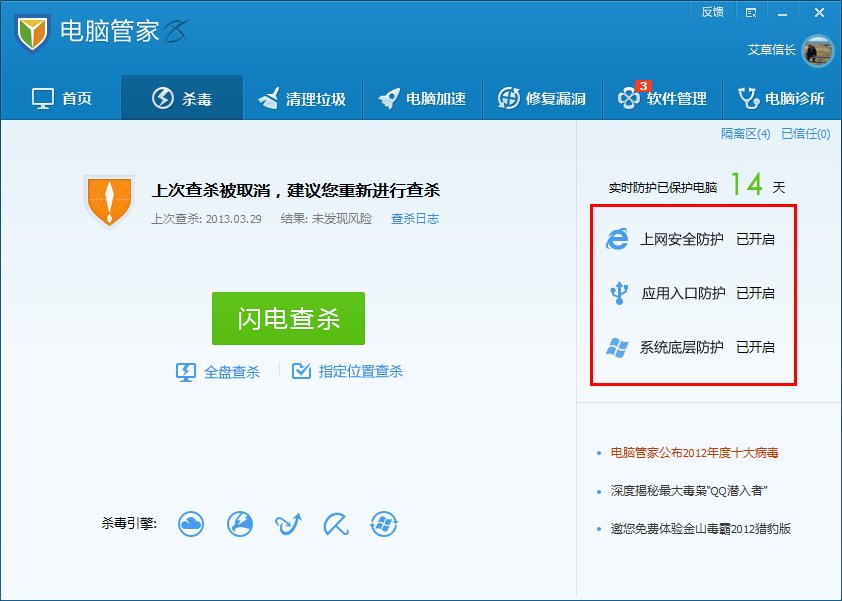Click the curved arrow antivirus engine icon
Image resolution: width=842 pixels, height=601 pixels.
(288, 523)
